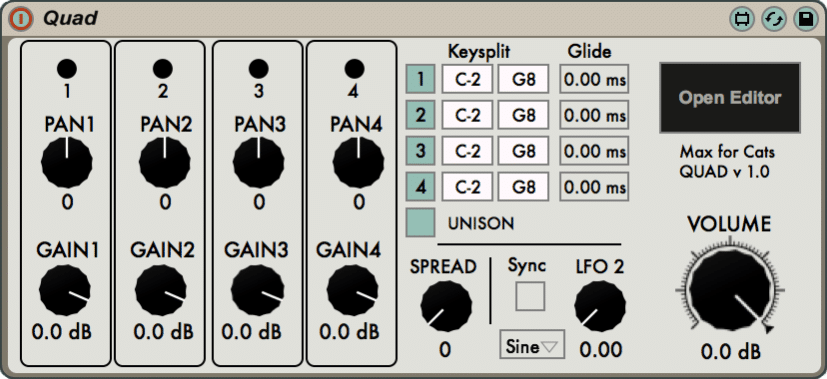This screenshot has width=827, height=379.
Task: Click the PAN2 value 0
Action: point(165,202)
